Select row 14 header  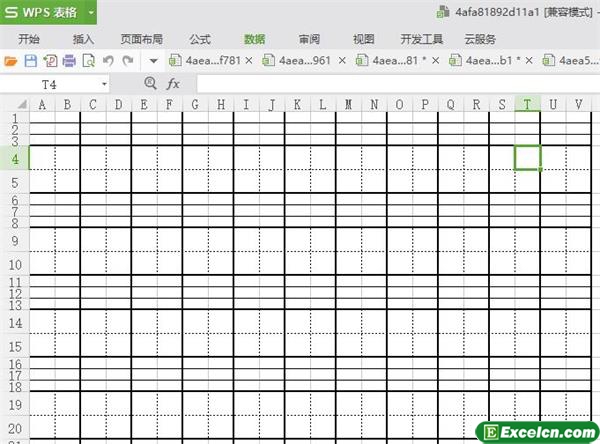tap(15, 322)
